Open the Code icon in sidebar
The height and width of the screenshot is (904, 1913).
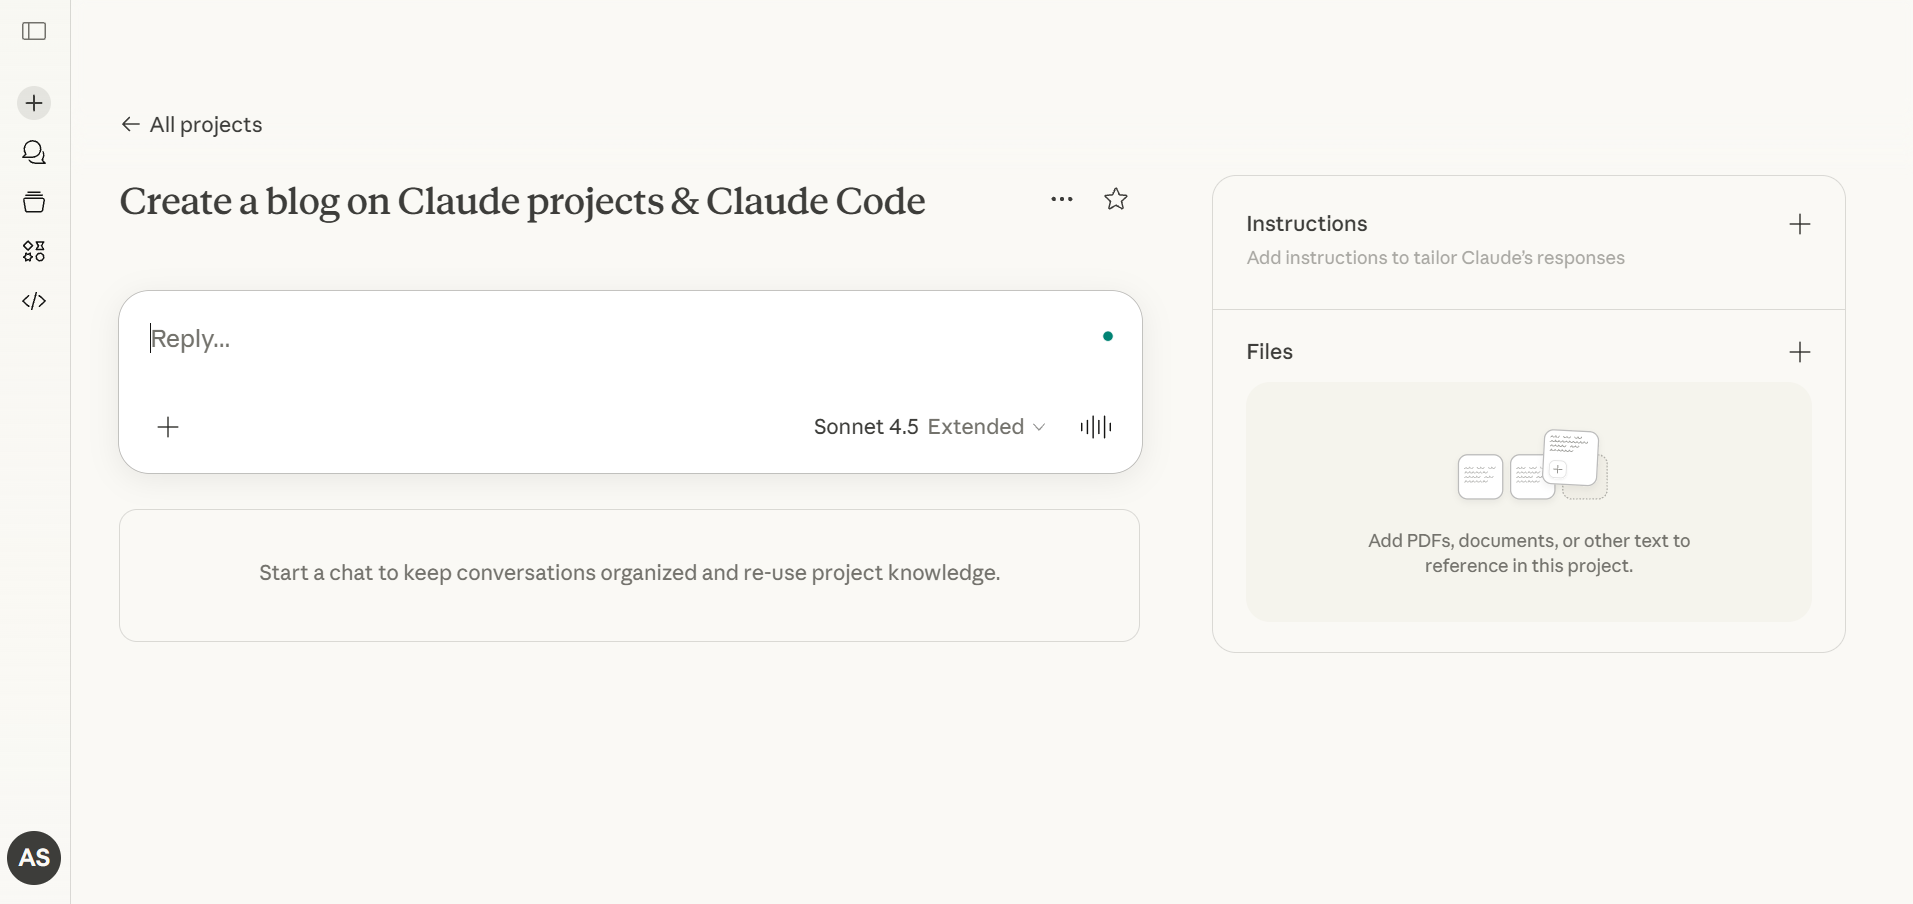pyautogui.click(x=34, y=301)
